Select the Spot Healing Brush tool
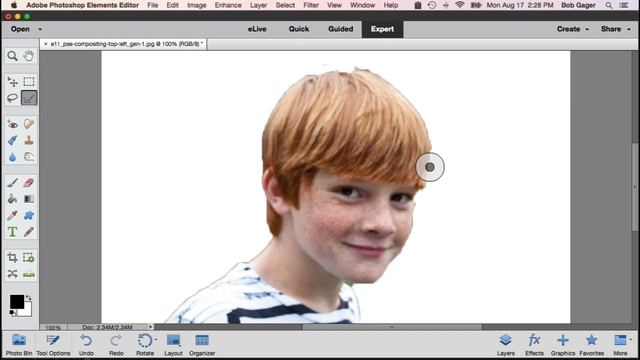 (29, 124)
